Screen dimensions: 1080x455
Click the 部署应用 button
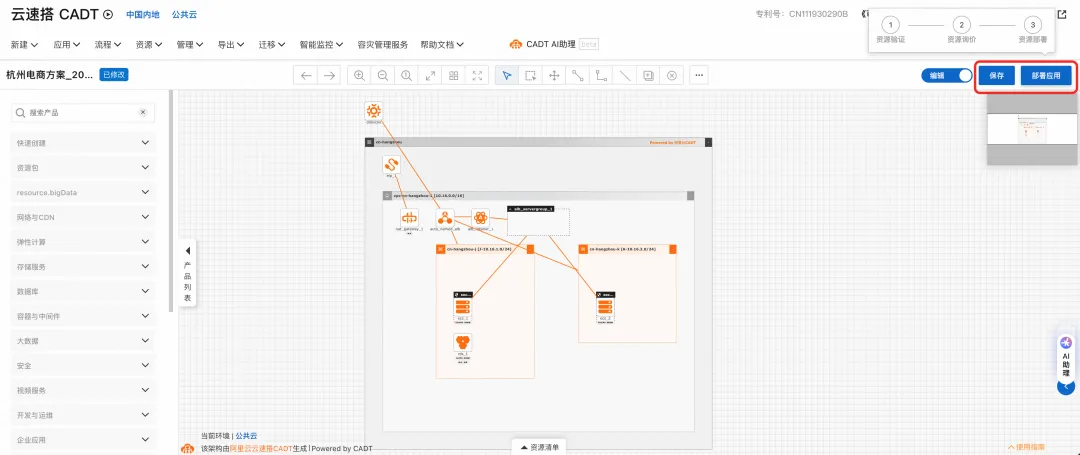[x=1046, y=76]
